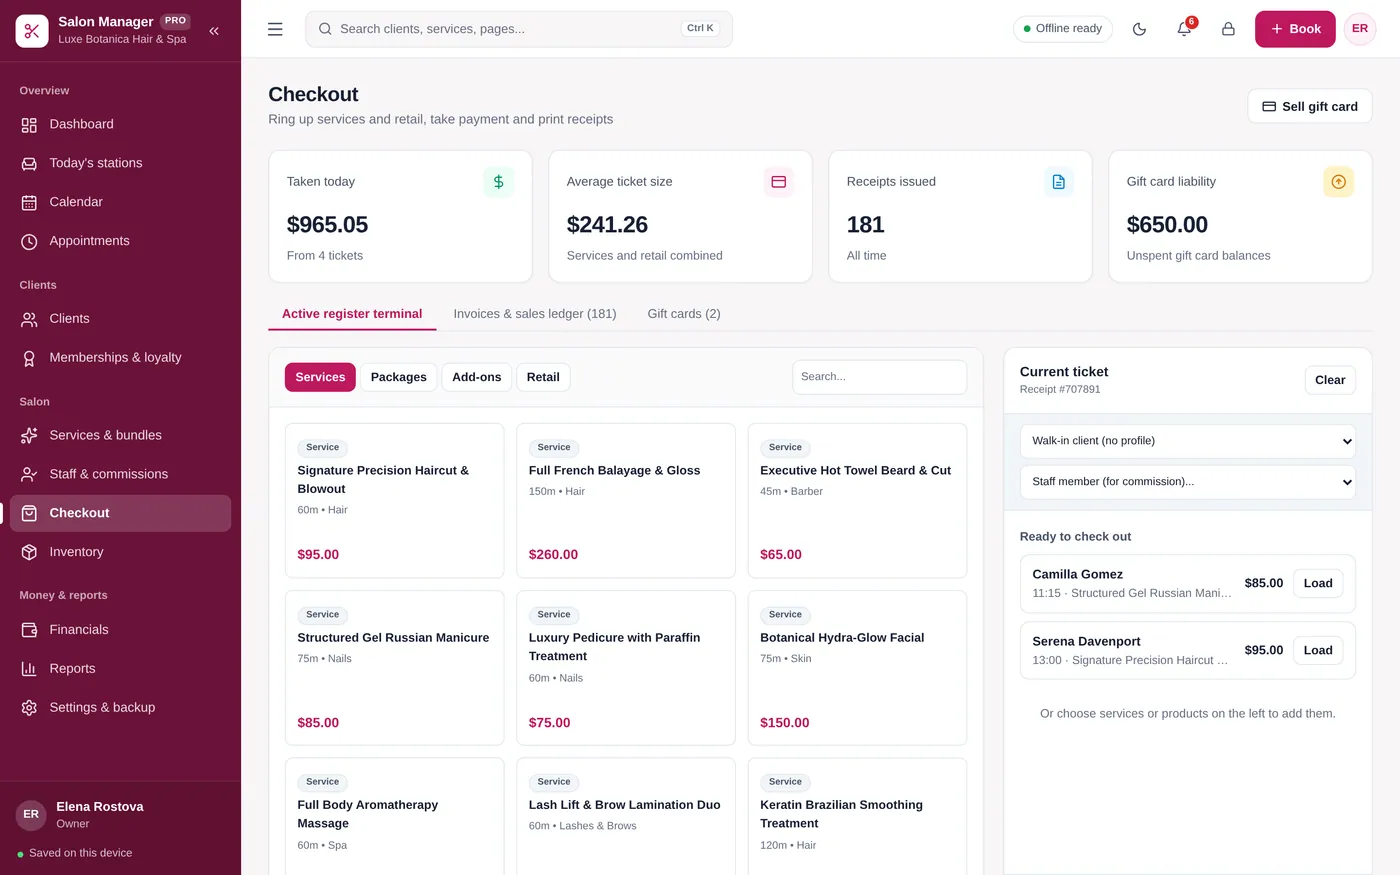Screen dimensions: 1400x875
Task: Go to Services & bundles
Action: click(x=120, y=436)
